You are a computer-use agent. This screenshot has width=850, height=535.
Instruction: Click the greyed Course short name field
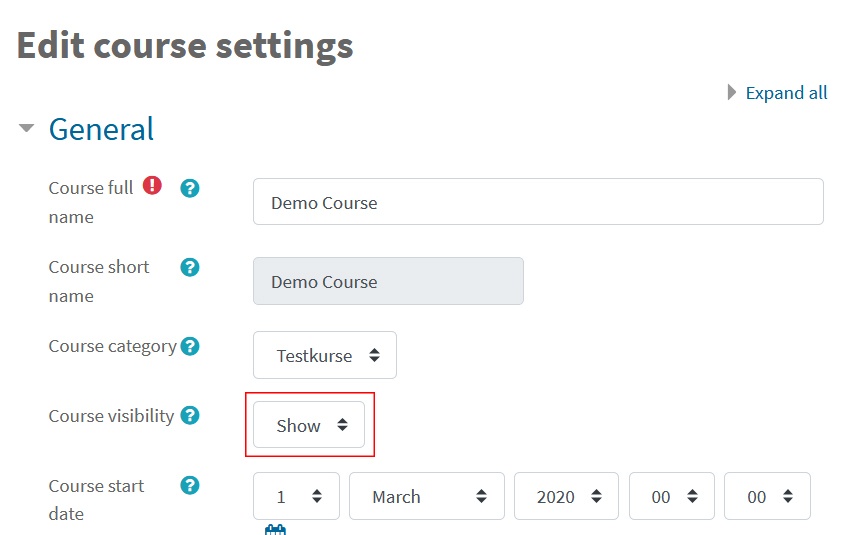388,281
